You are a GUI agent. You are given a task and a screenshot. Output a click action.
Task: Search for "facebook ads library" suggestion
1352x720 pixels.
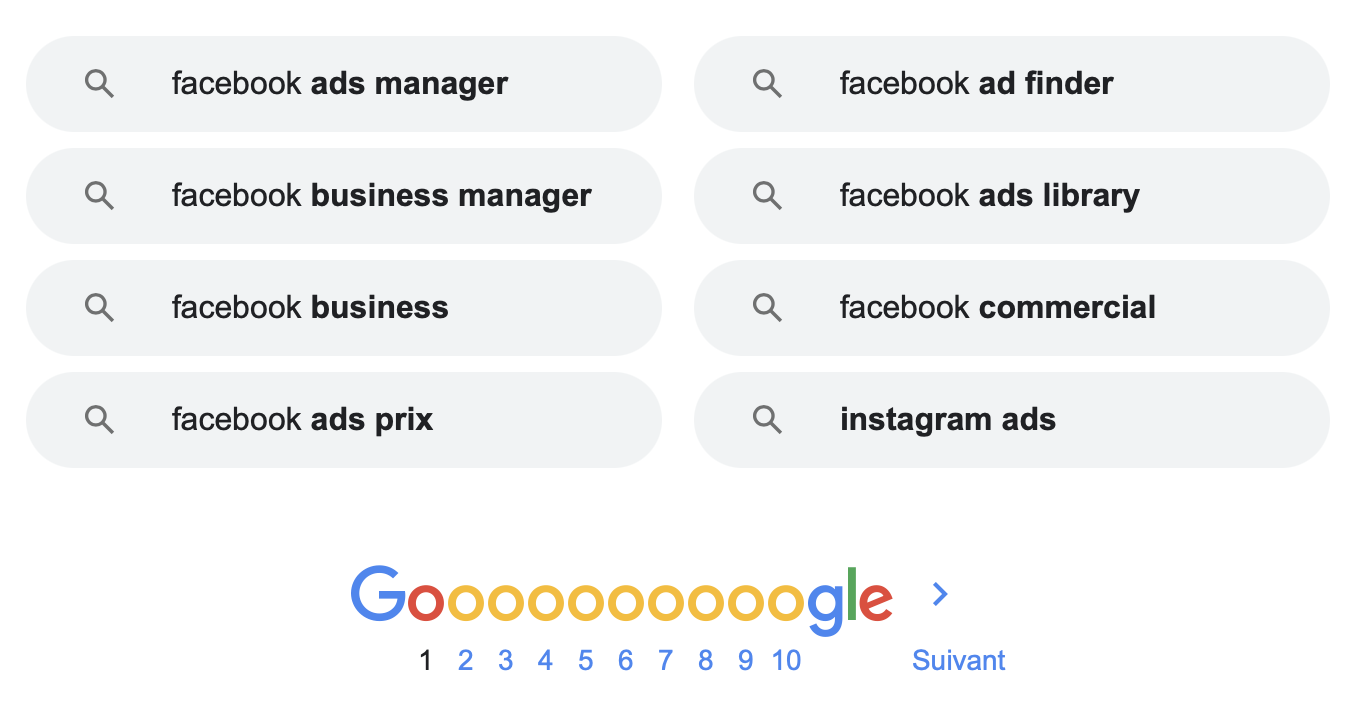point(989,196)
